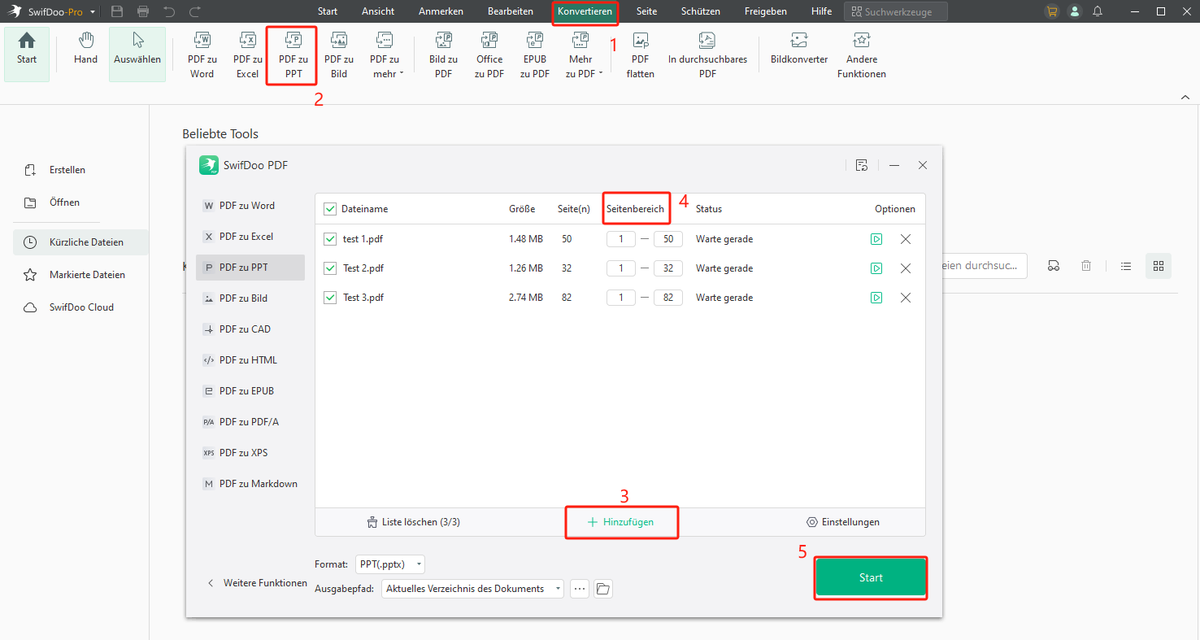This screenshot has height=640, width=1200.
Task: Select PDF zu Excel in dialog sidebar
Action: (250, 237)
